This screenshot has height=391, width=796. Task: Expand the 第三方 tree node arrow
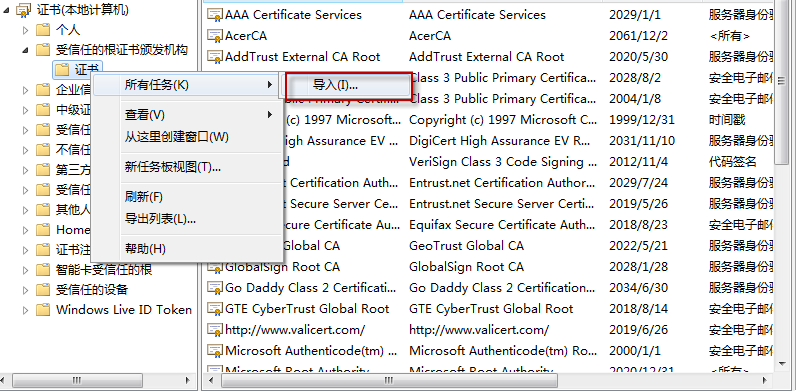click(25, 170)
